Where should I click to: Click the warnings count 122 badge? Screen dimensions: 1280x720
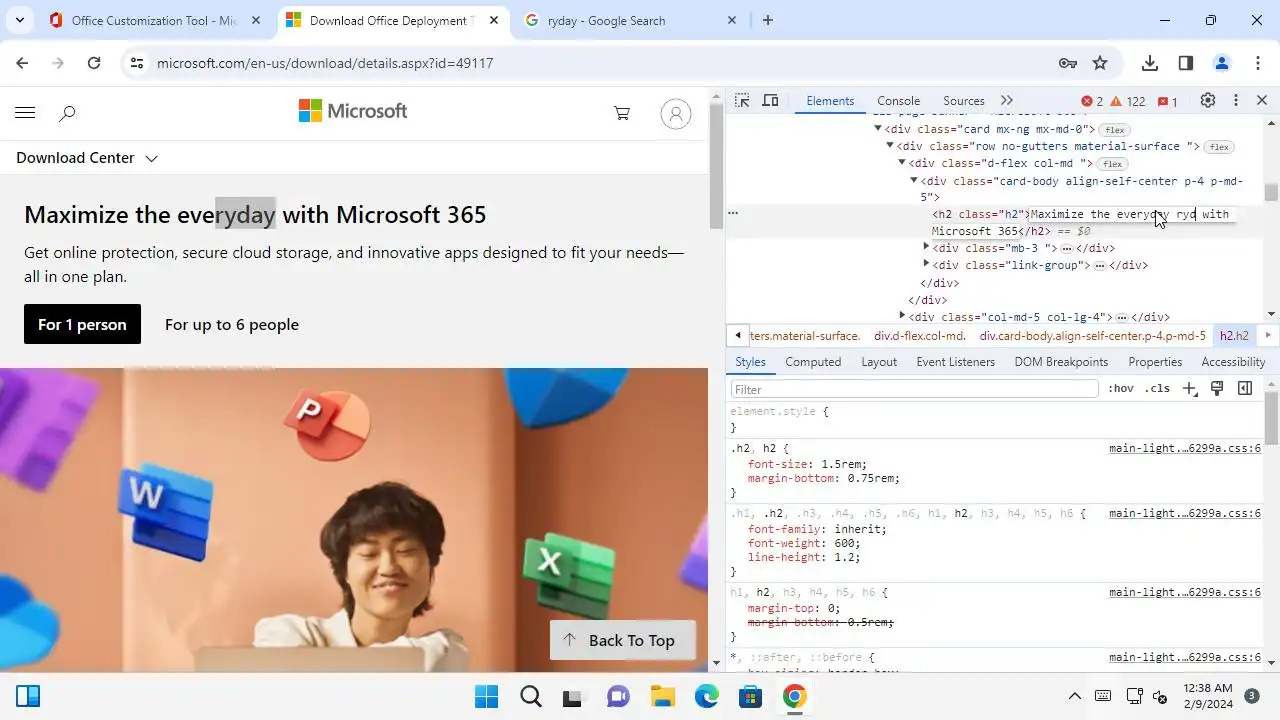pyautogui.click(x=1128, y=101)
